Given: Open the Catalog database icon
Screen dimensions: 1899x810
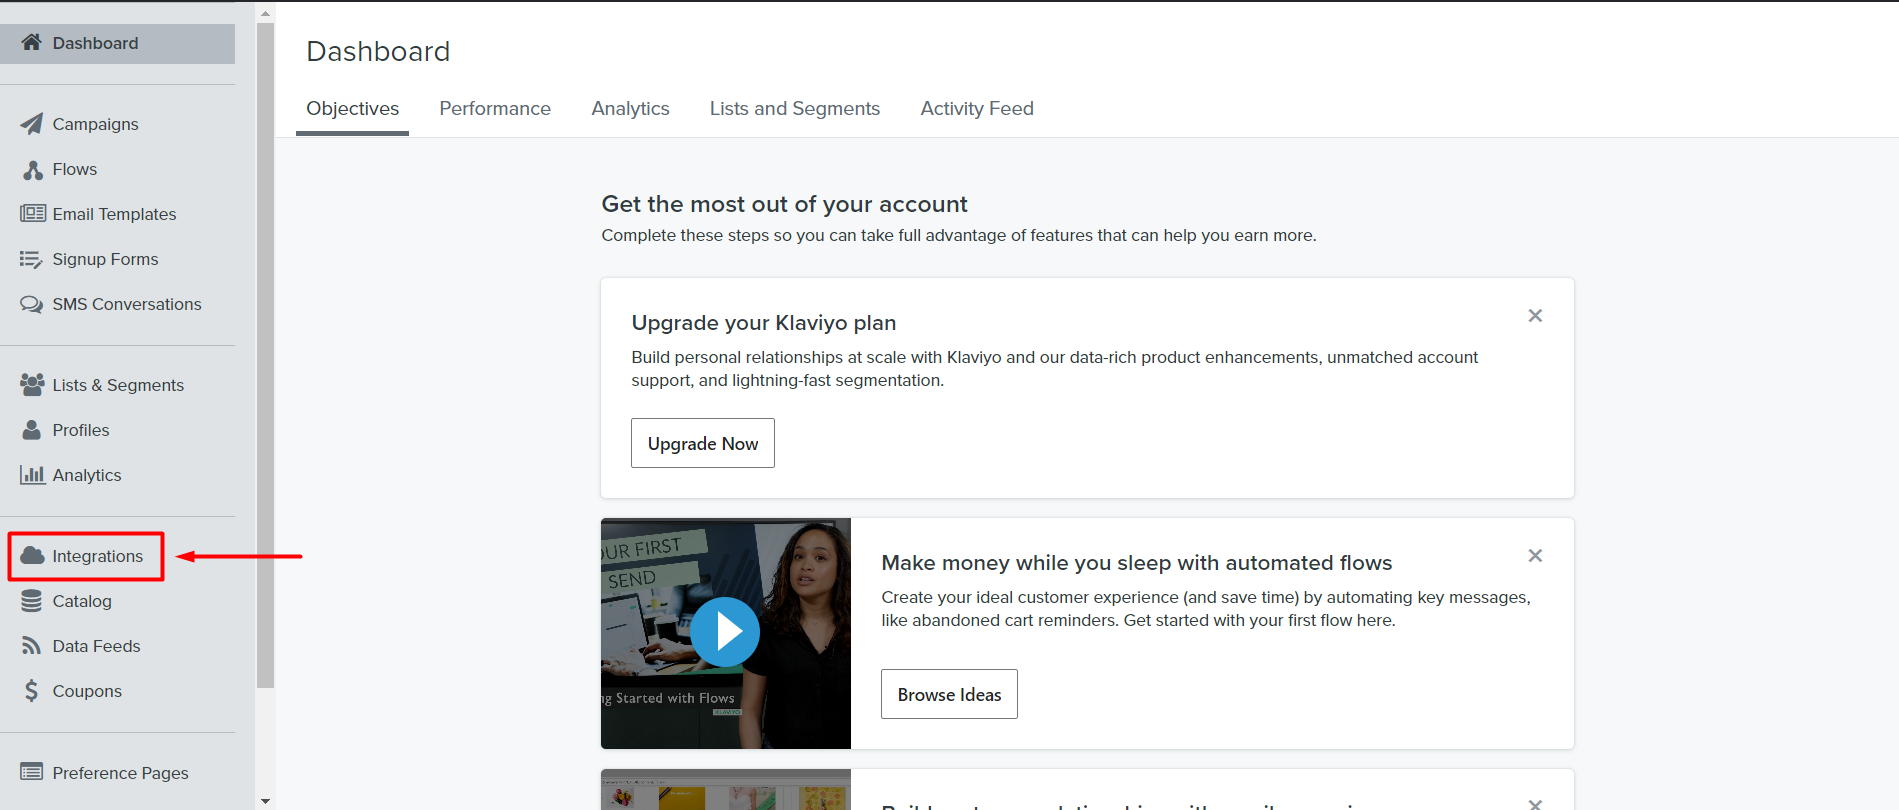Looking at the screenshot, I should coord(32,601).
